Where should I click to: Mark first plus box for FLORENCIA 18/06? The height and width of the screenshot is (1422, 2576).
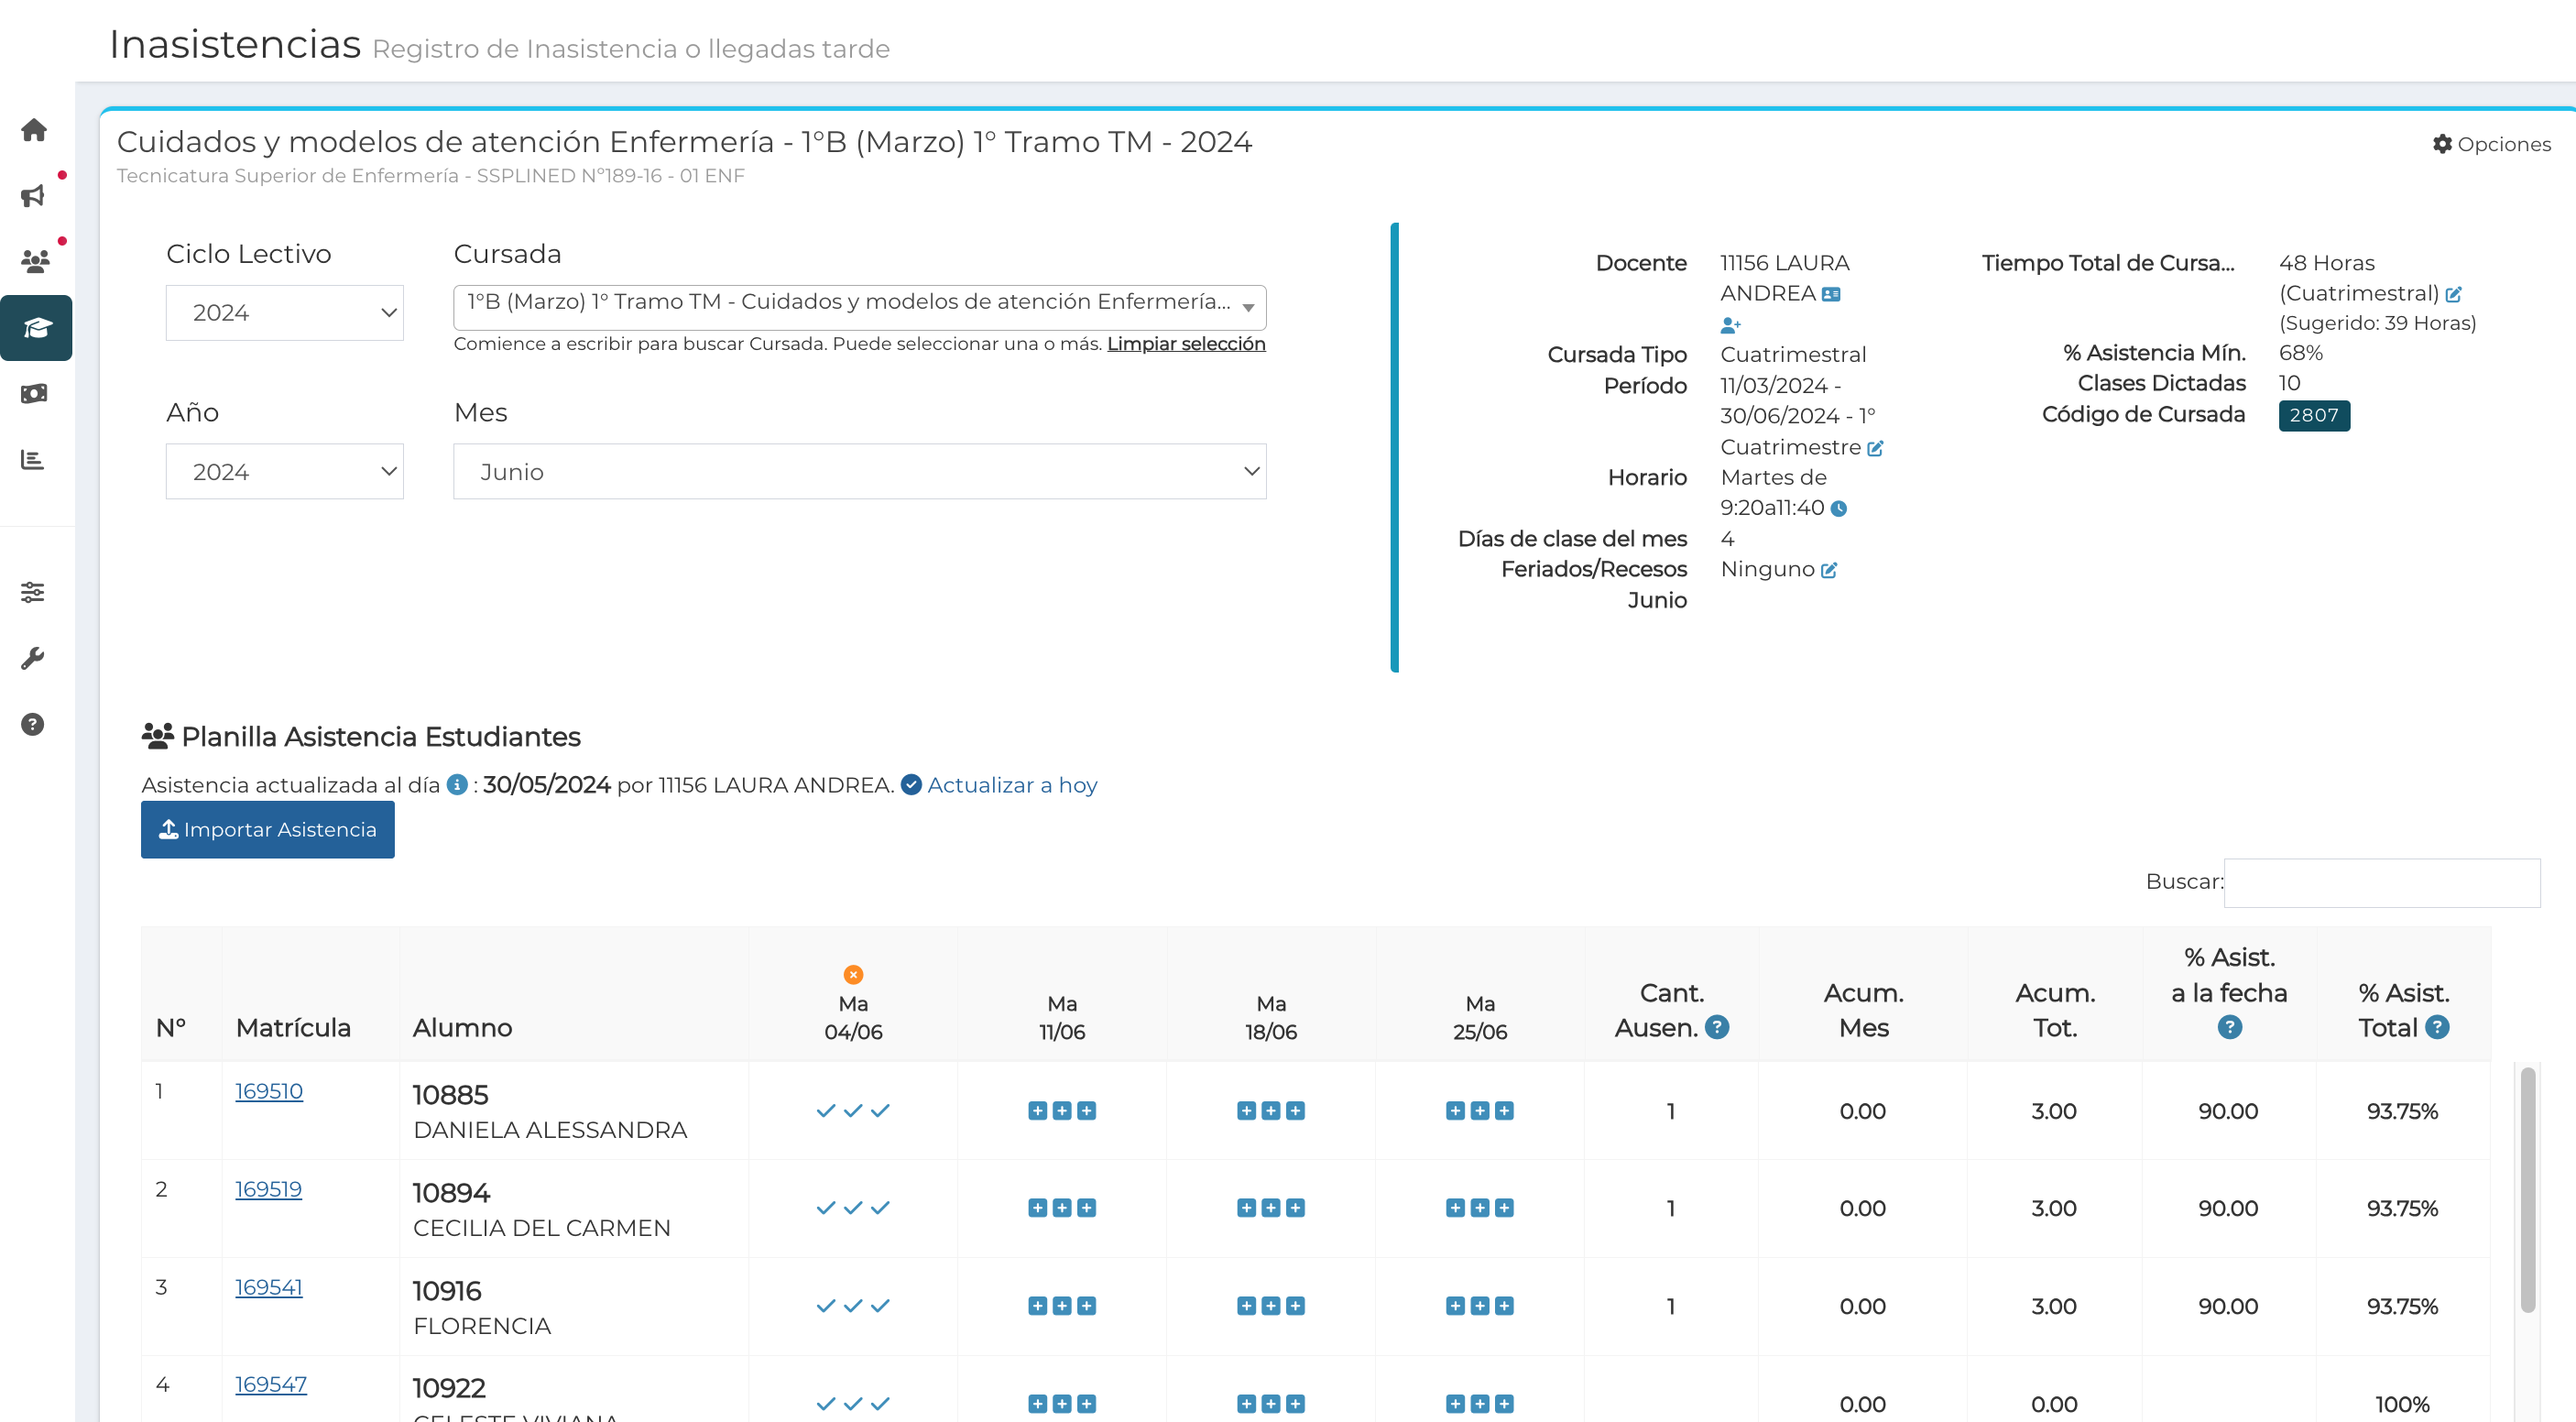[1246, 1306]
